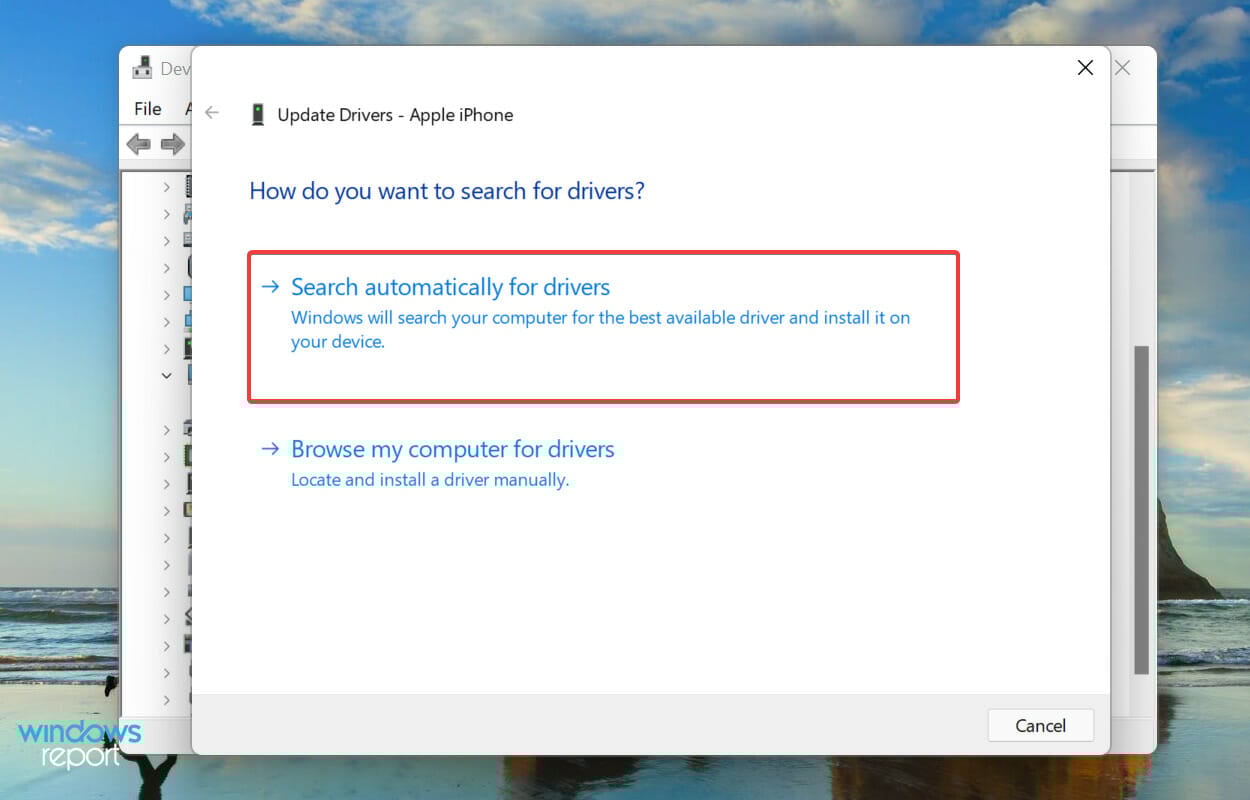Click the Apple iPhone device icon in header
Viewport: 1250px width, 800px height.
pos(258,114)
